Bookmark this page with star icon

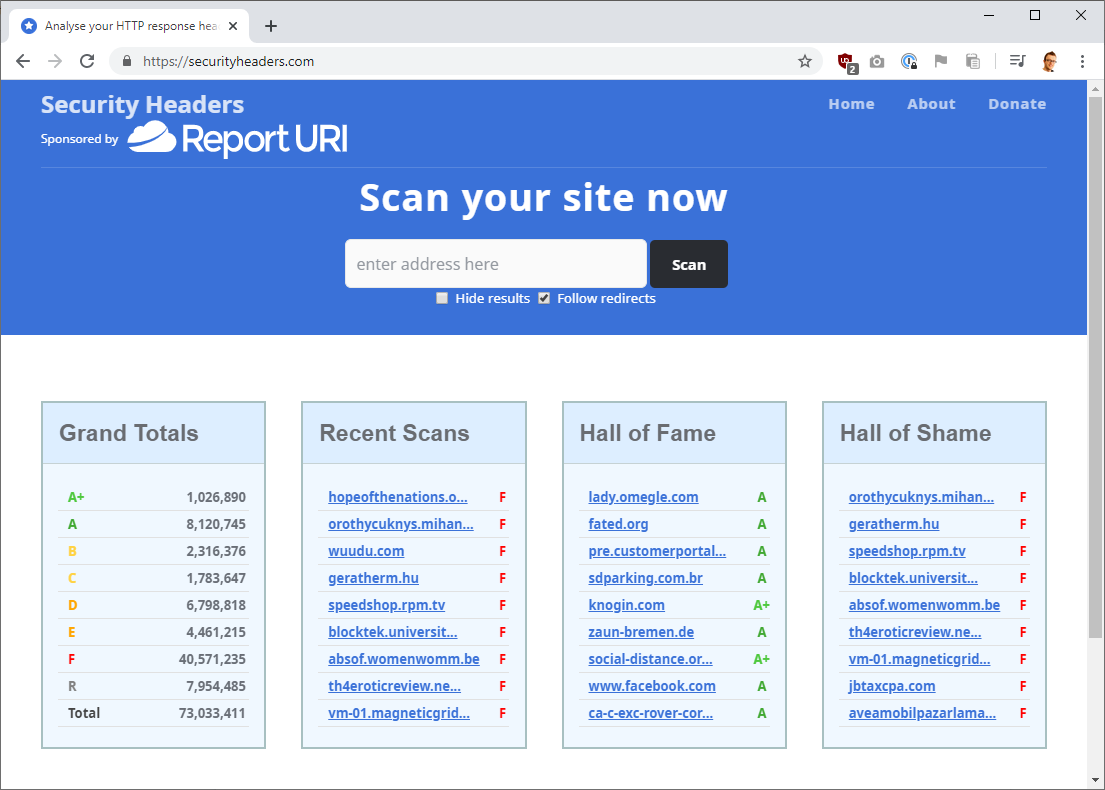coord(804,61)
